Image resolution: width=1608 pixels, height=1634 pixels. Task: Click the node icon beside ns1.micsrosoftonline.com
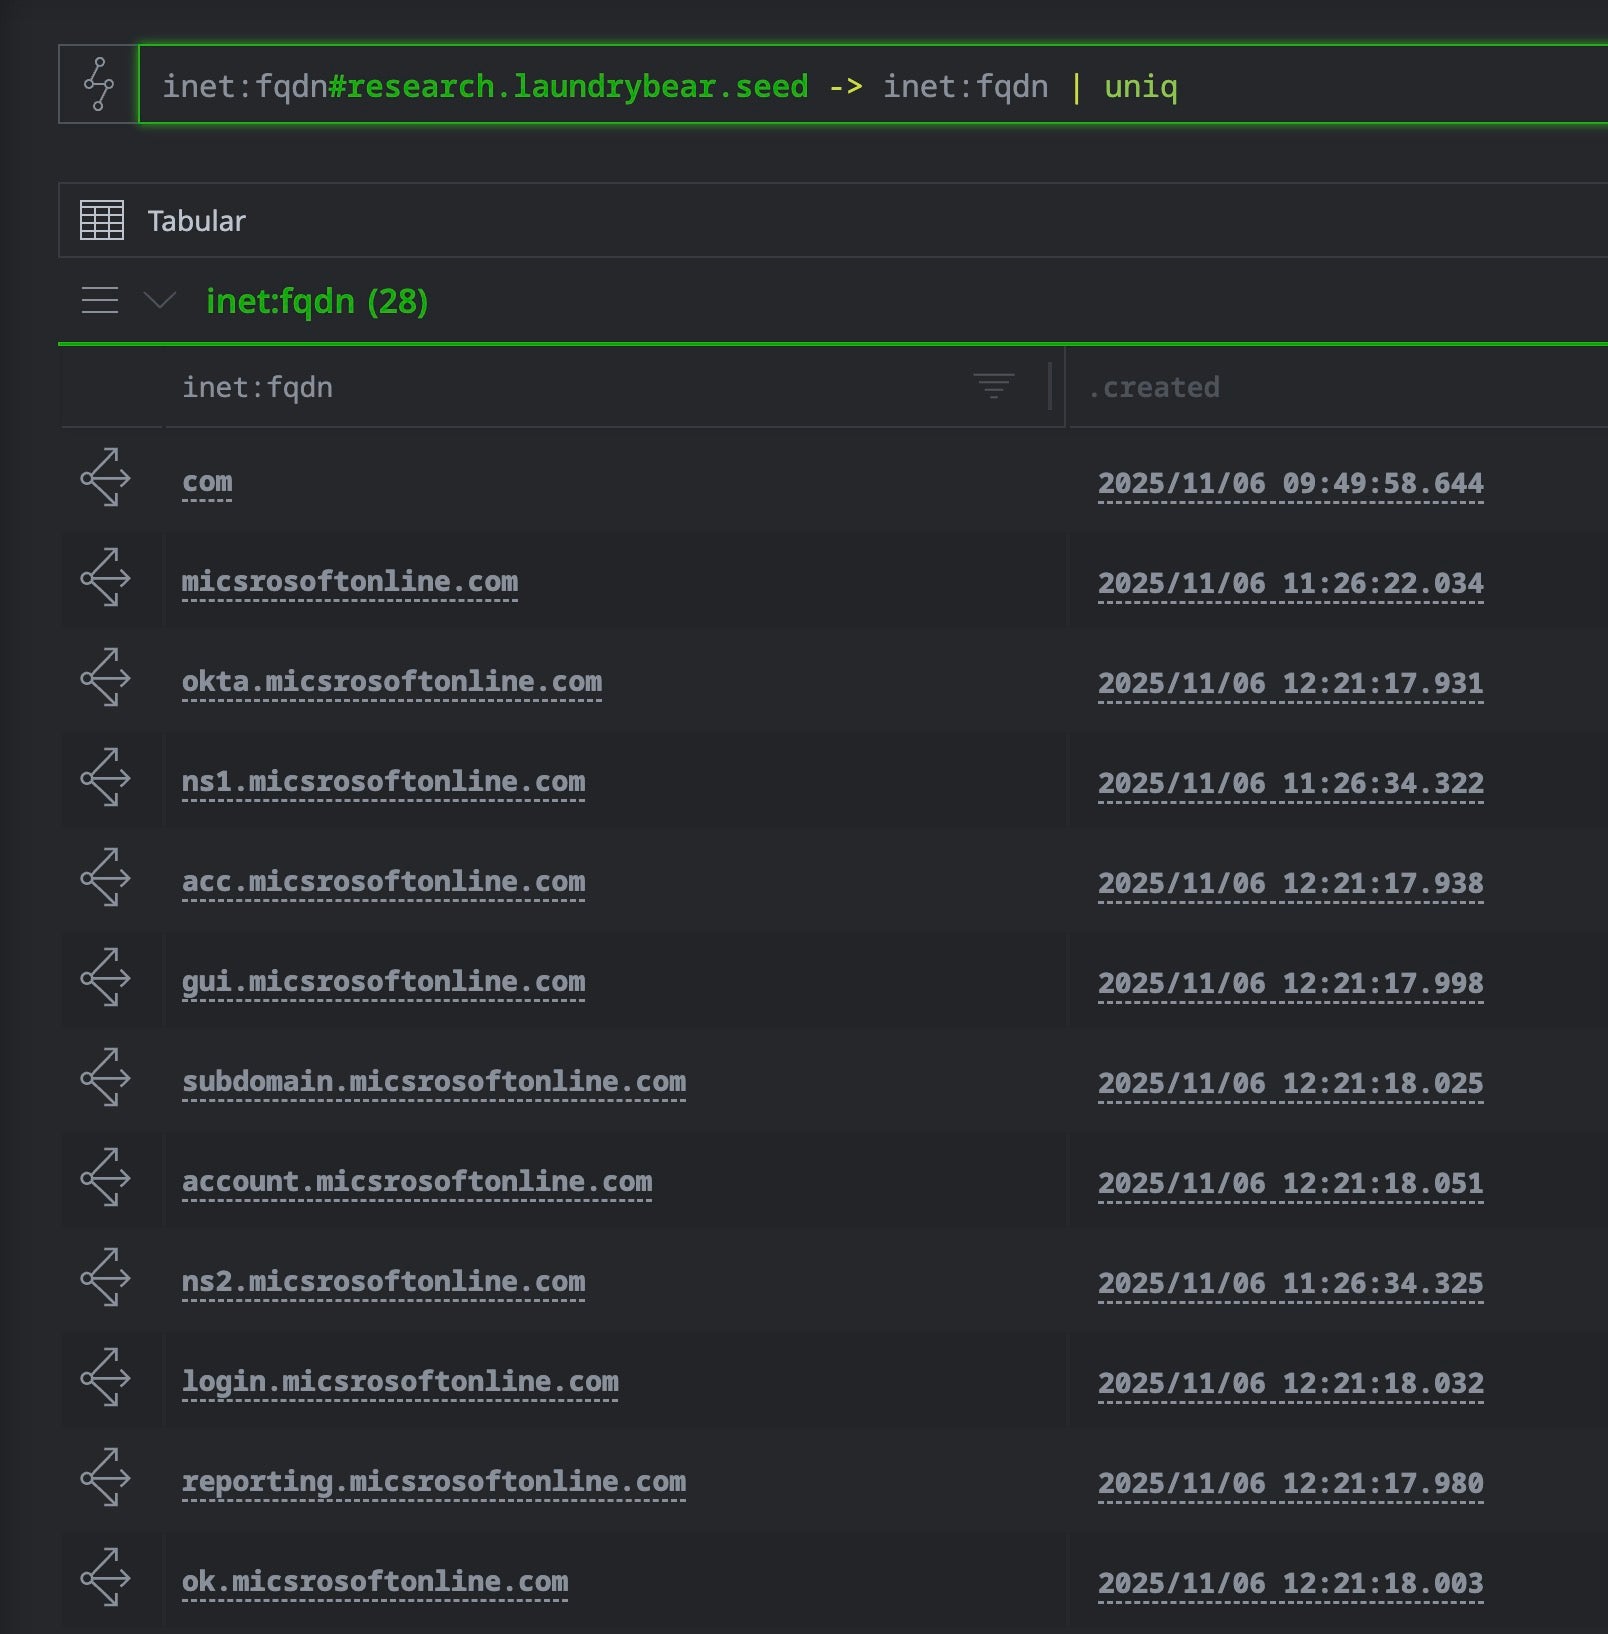coord(104,780)
